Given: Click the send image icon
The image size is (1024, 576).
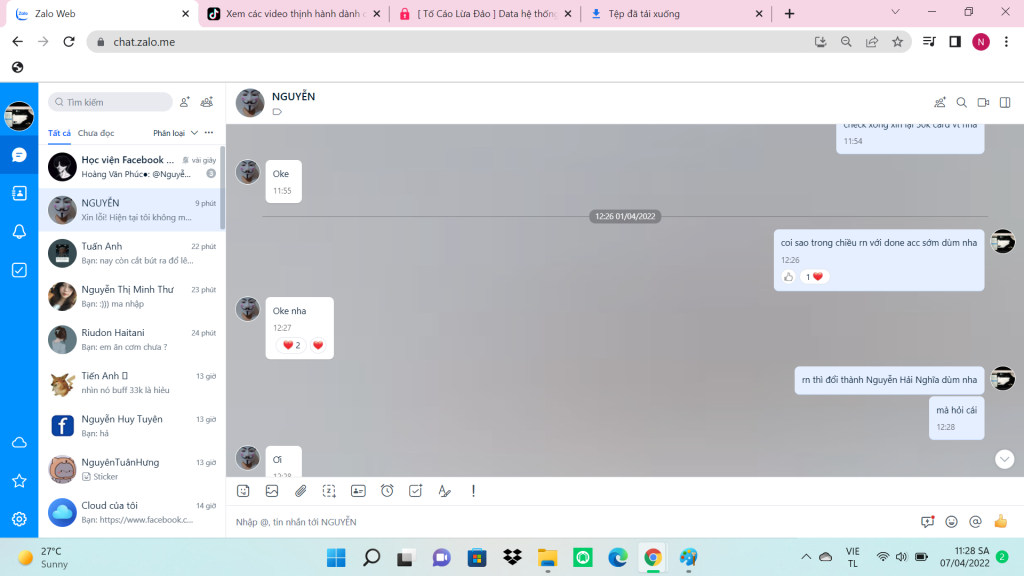Looking at the screenshot, I should coord(271,491).
